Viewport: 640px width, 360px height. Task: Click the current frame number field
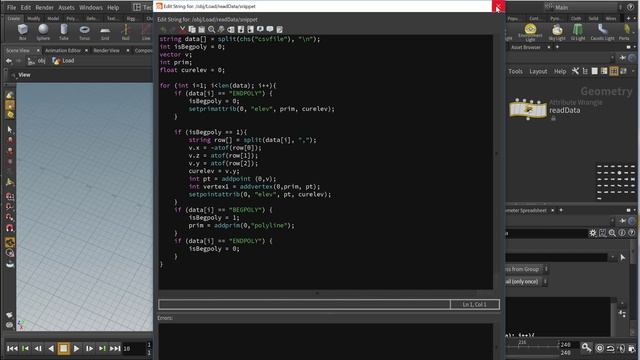(x=134, y=349)
